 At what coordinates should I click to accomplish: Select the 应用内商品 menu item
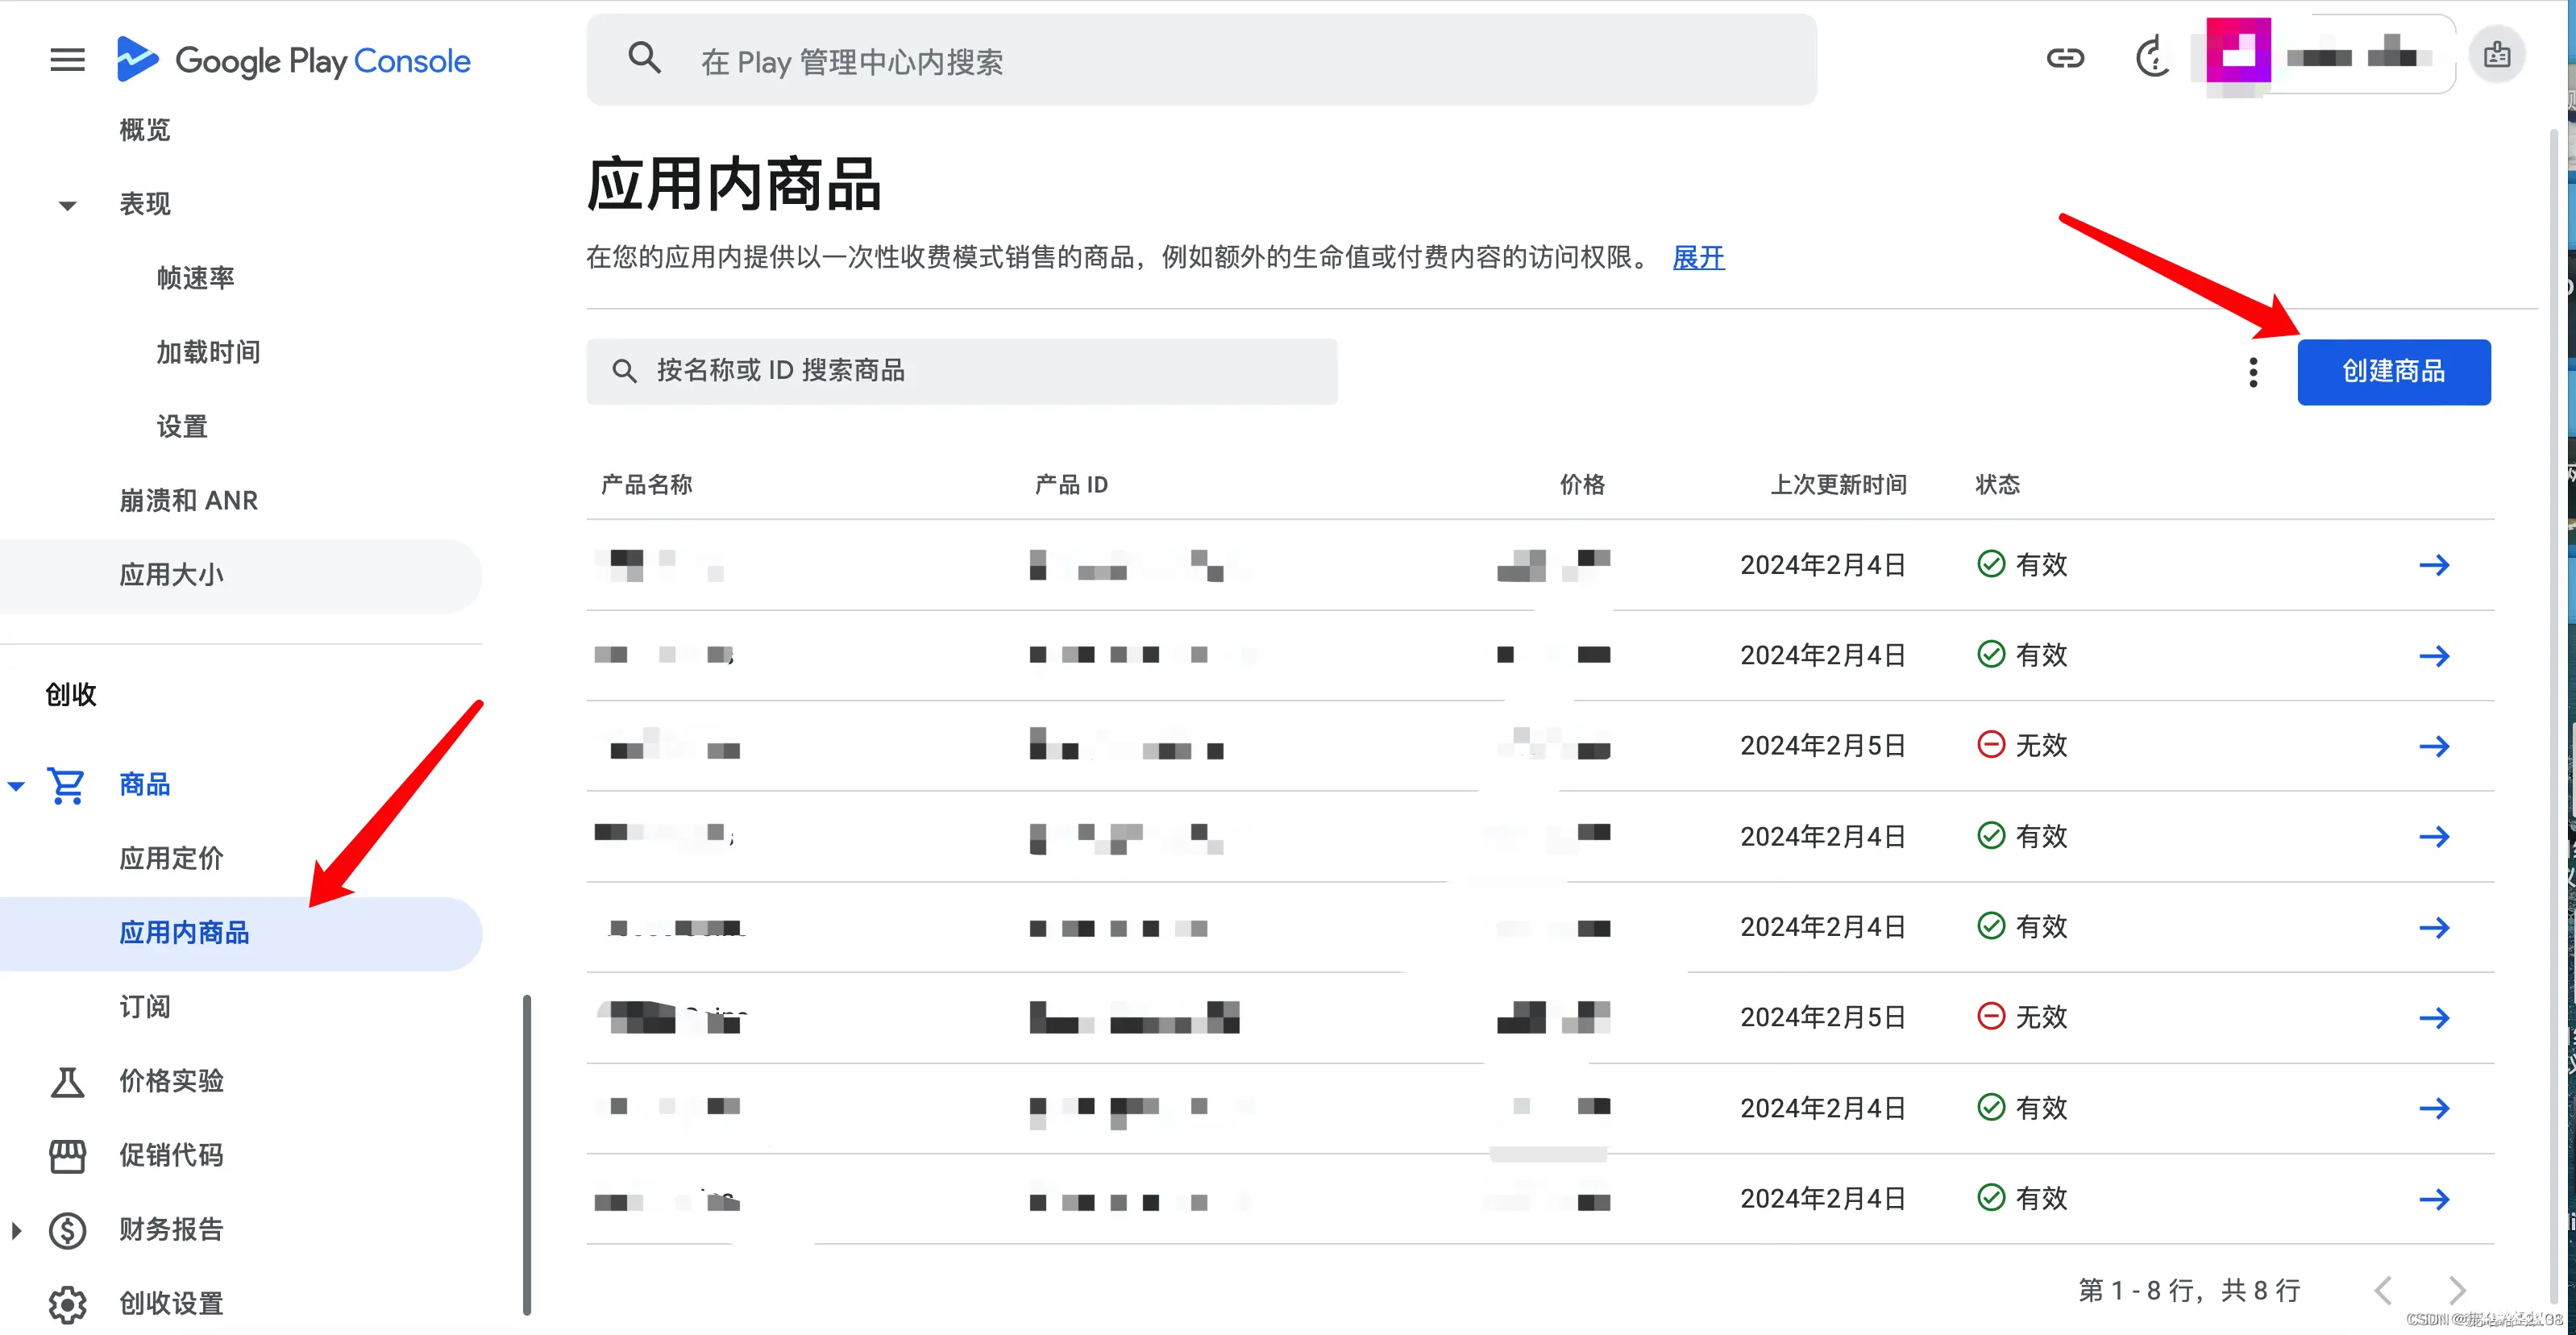pos(185,931)
